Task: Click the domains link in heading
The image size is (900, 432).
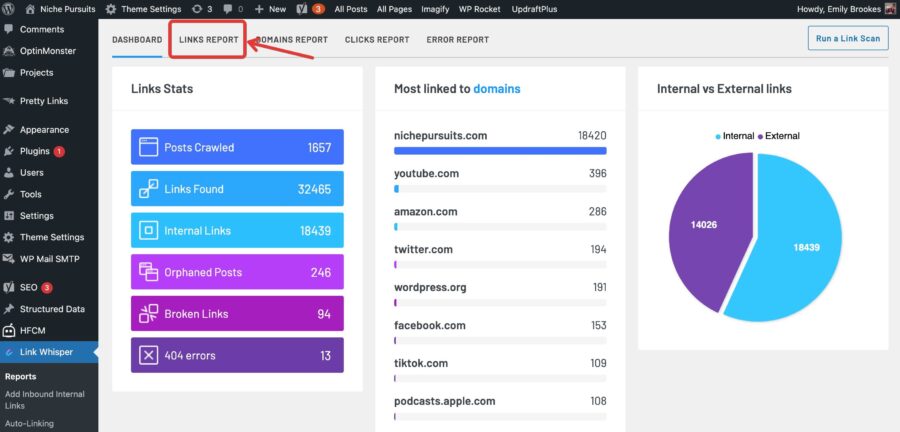Action: (x=496, y=89)
